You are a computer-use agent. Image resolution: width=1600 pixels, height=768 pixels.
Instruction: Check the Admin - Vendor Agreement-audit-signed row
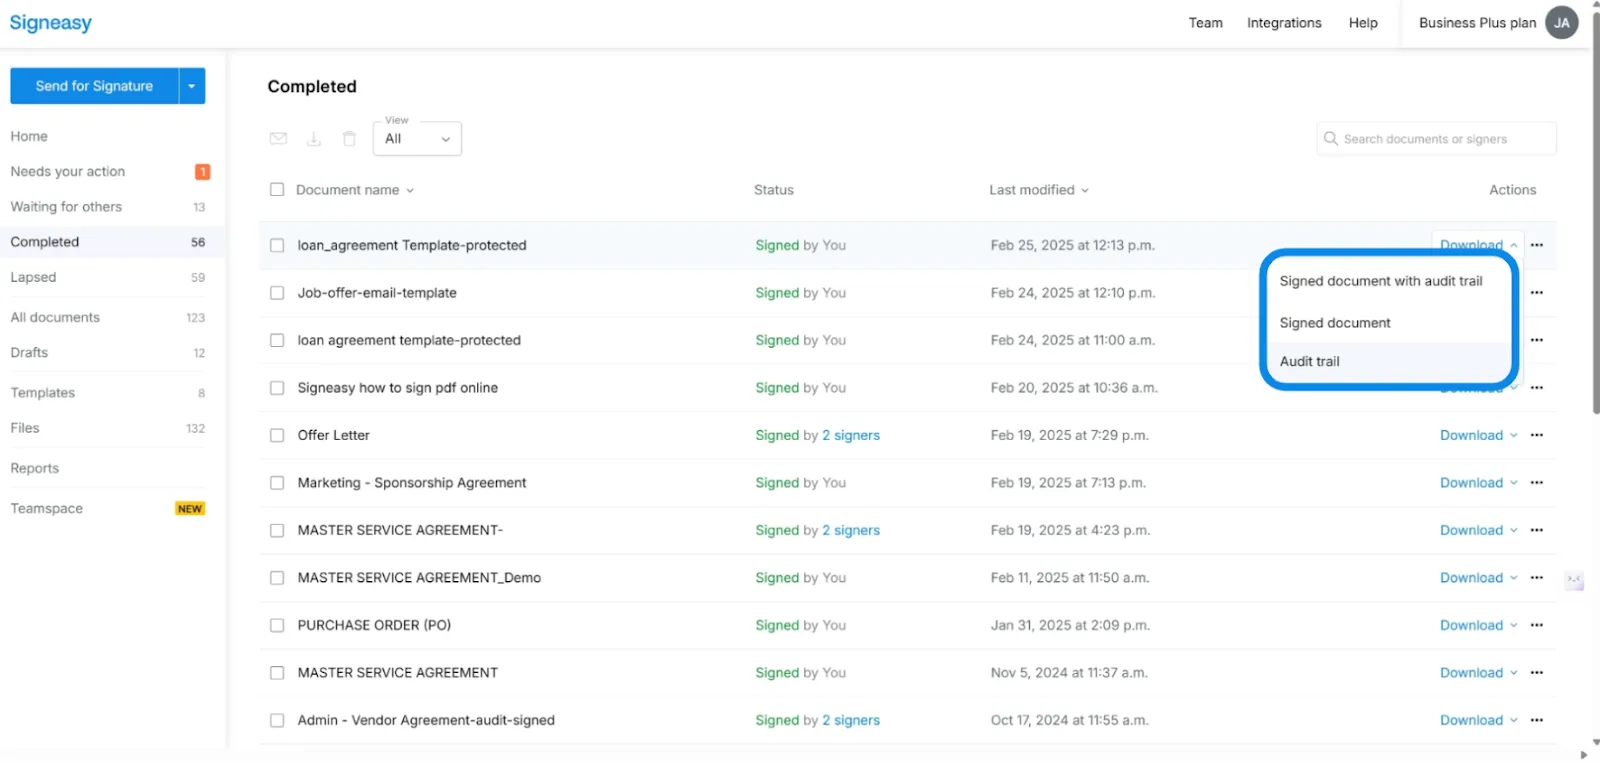click(277, 720)
